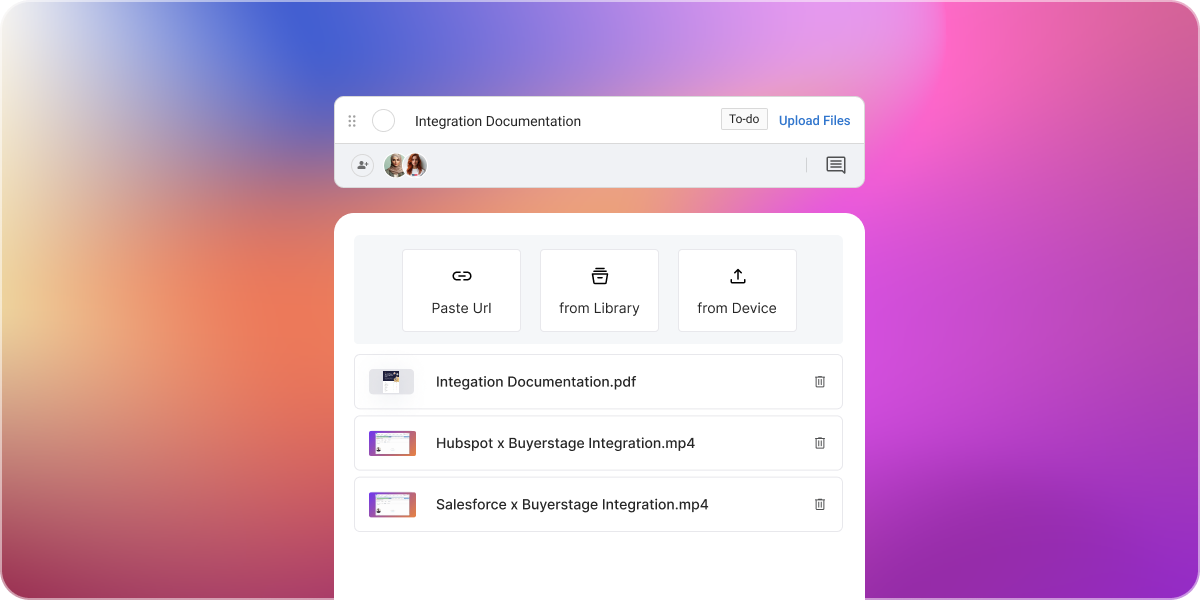Viewport: 1200px width, 600px height.
Task: Click the Salesforce x Buyerstage video thumbnail
Action: tap(392, 504)
